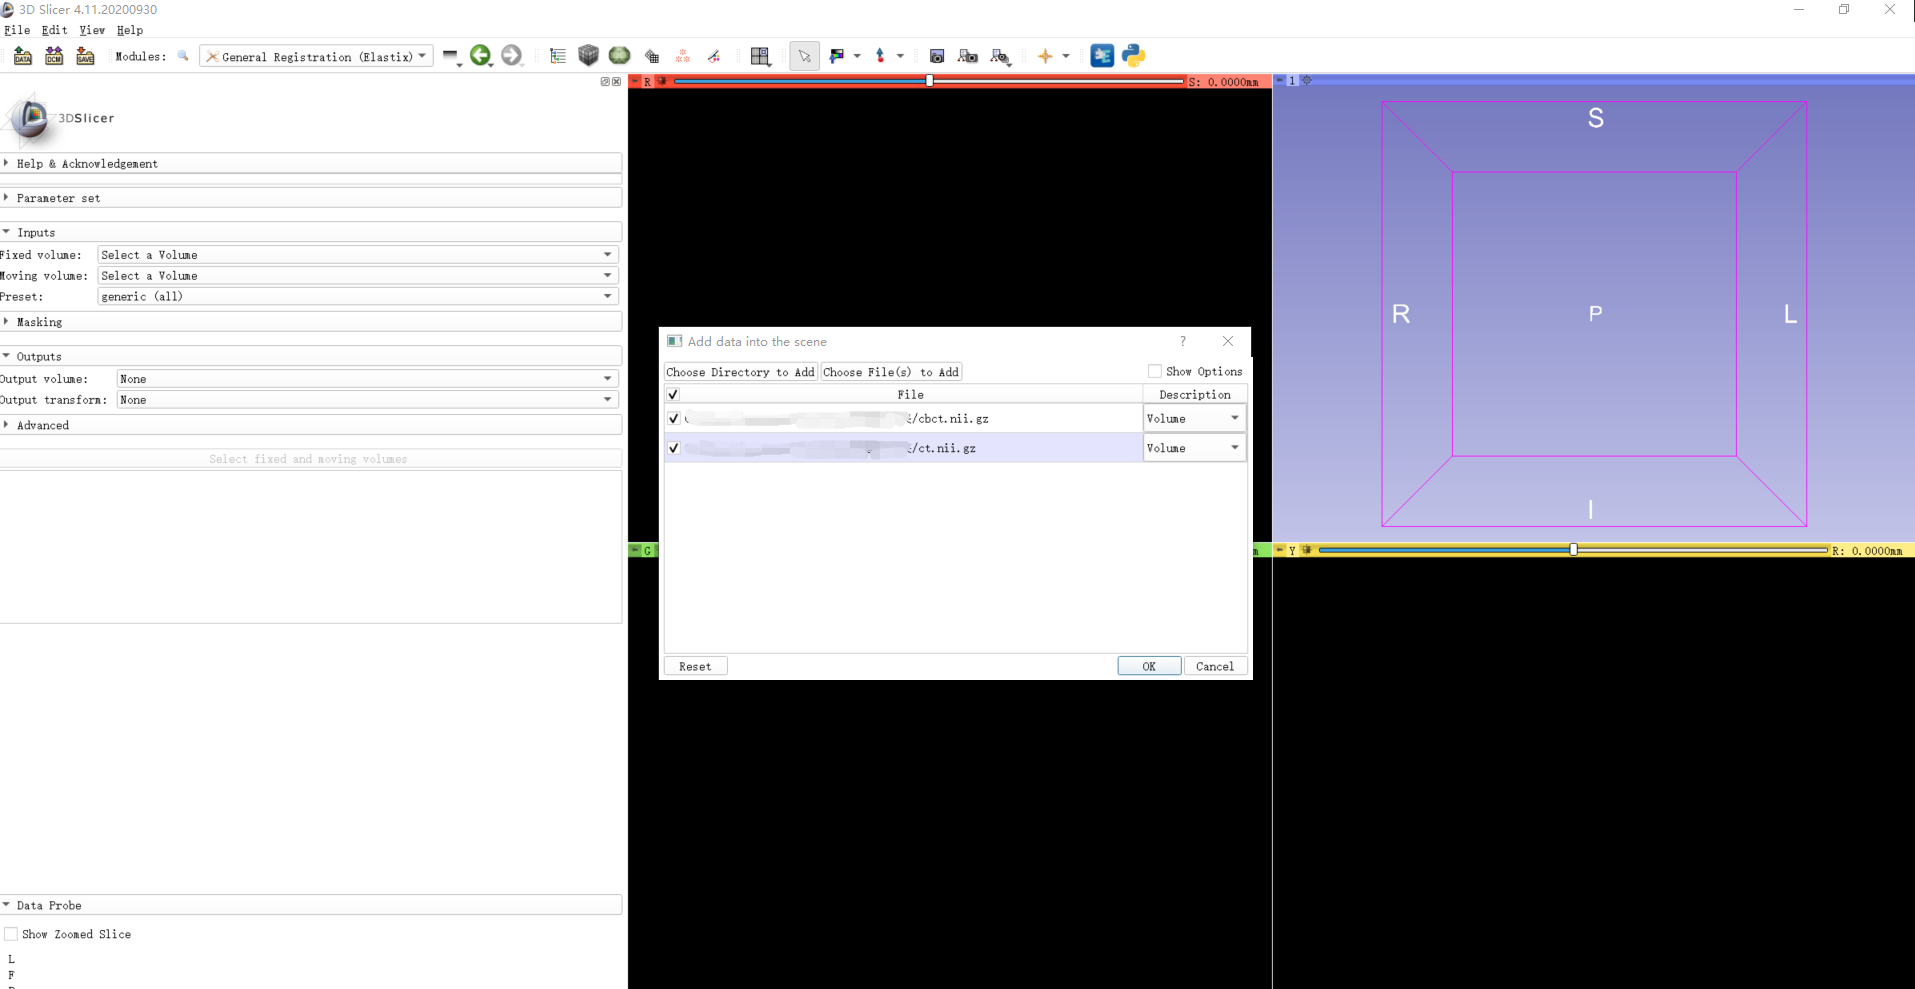1915x989 pixels.
Task: Click Choose Directory to Add
Action: tap(740, 371)
